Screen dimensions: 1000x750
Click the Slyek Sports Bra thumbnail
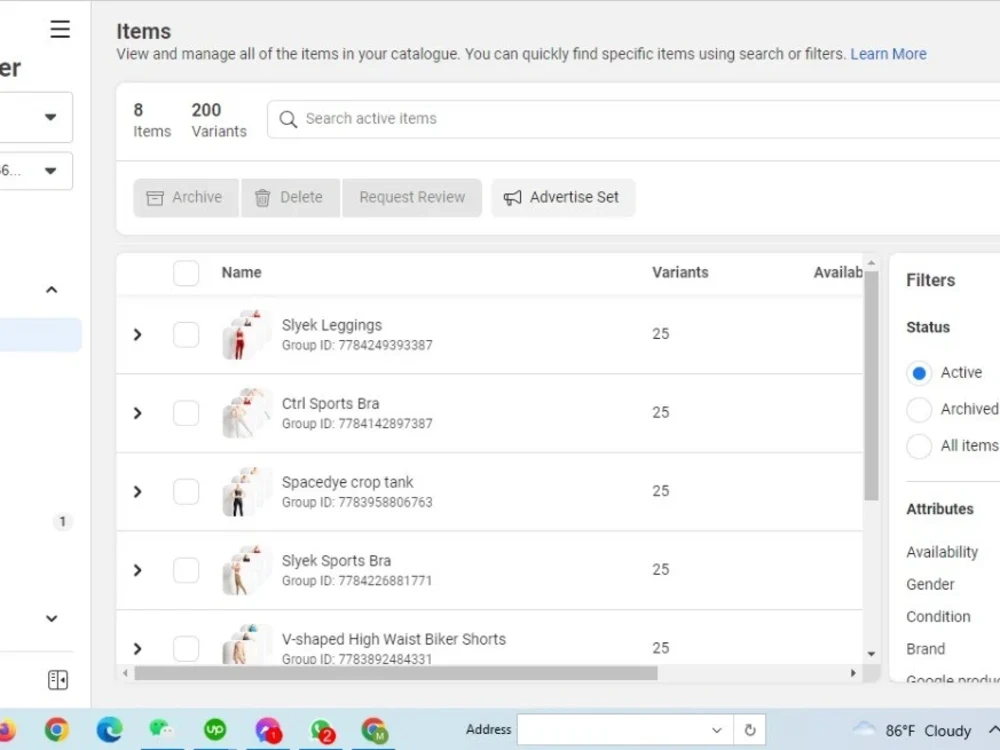click(x=246, y=570)
